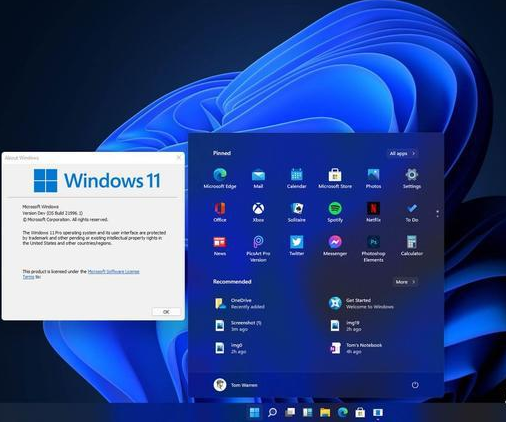Open the To Do app
The width and height of the screenshot is (506, 427).
tap(412, 212)
